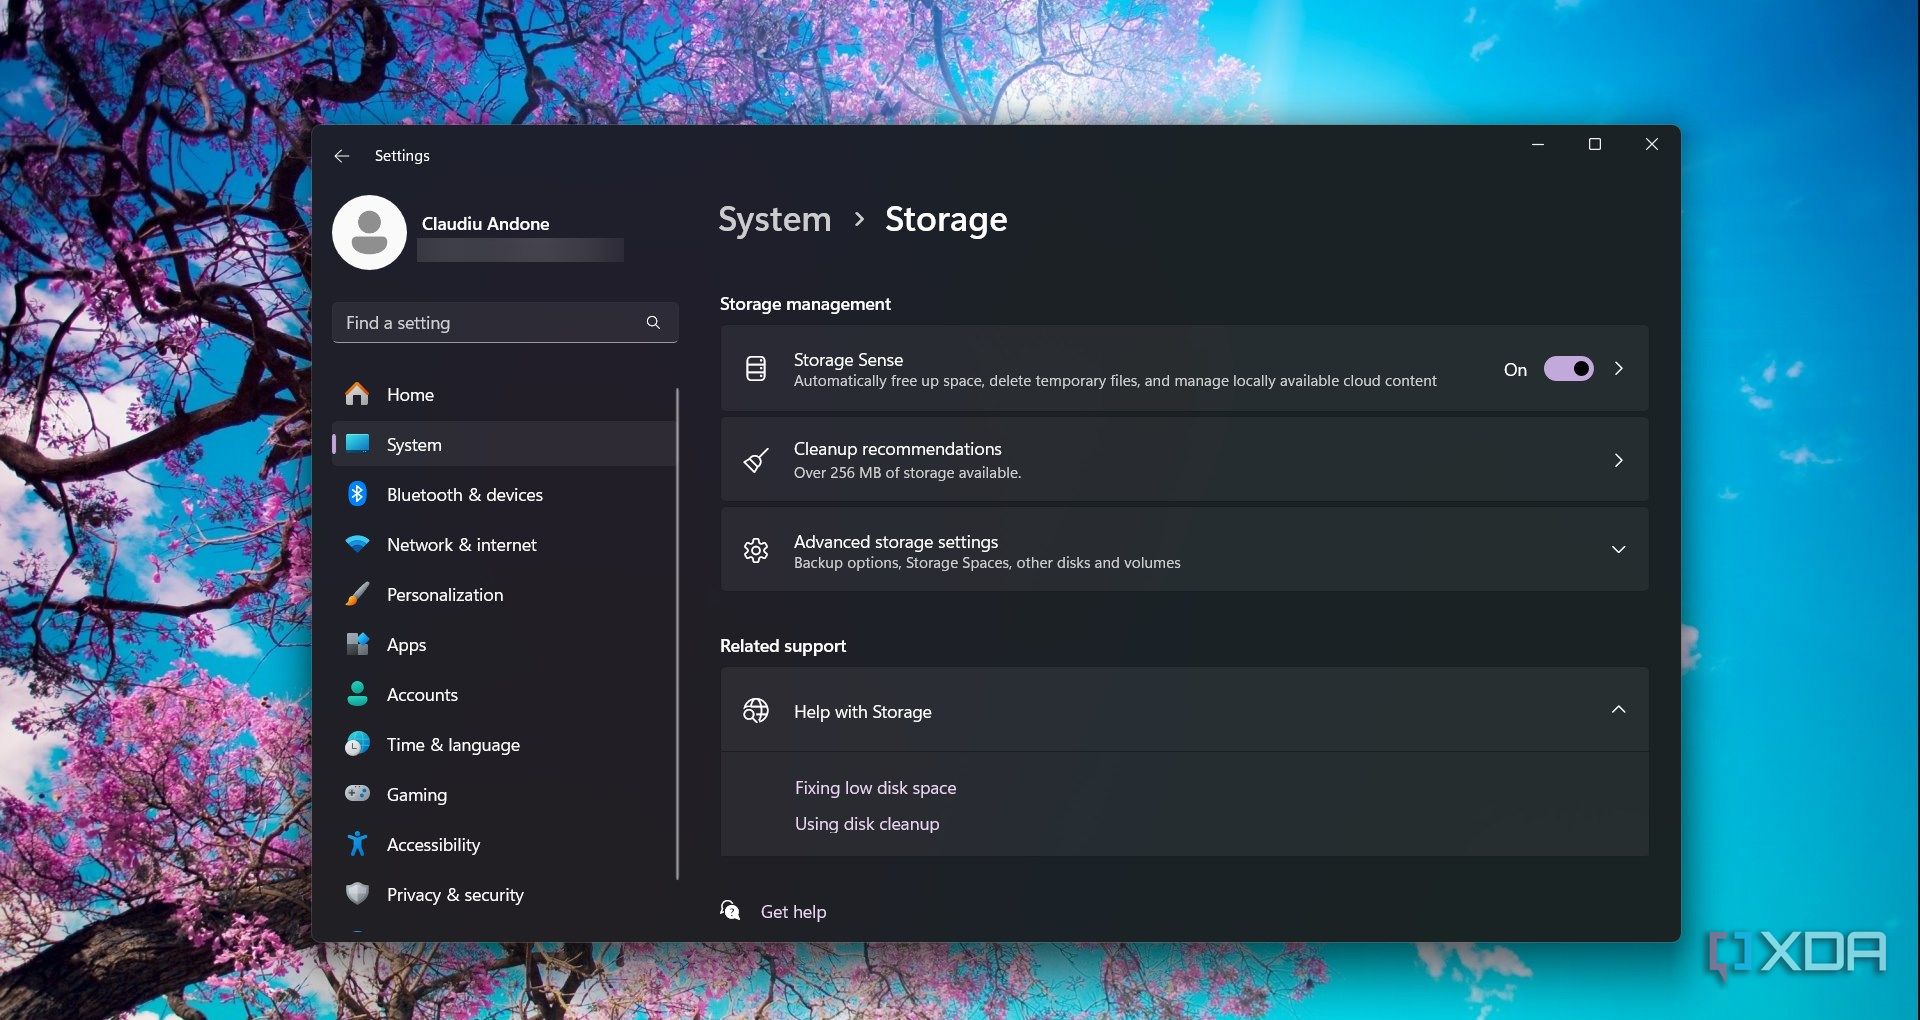Click the Accessibility figure icon
Image resolution: width=1920 pixels, height=1020 pixels.
(x=357, y=844)
